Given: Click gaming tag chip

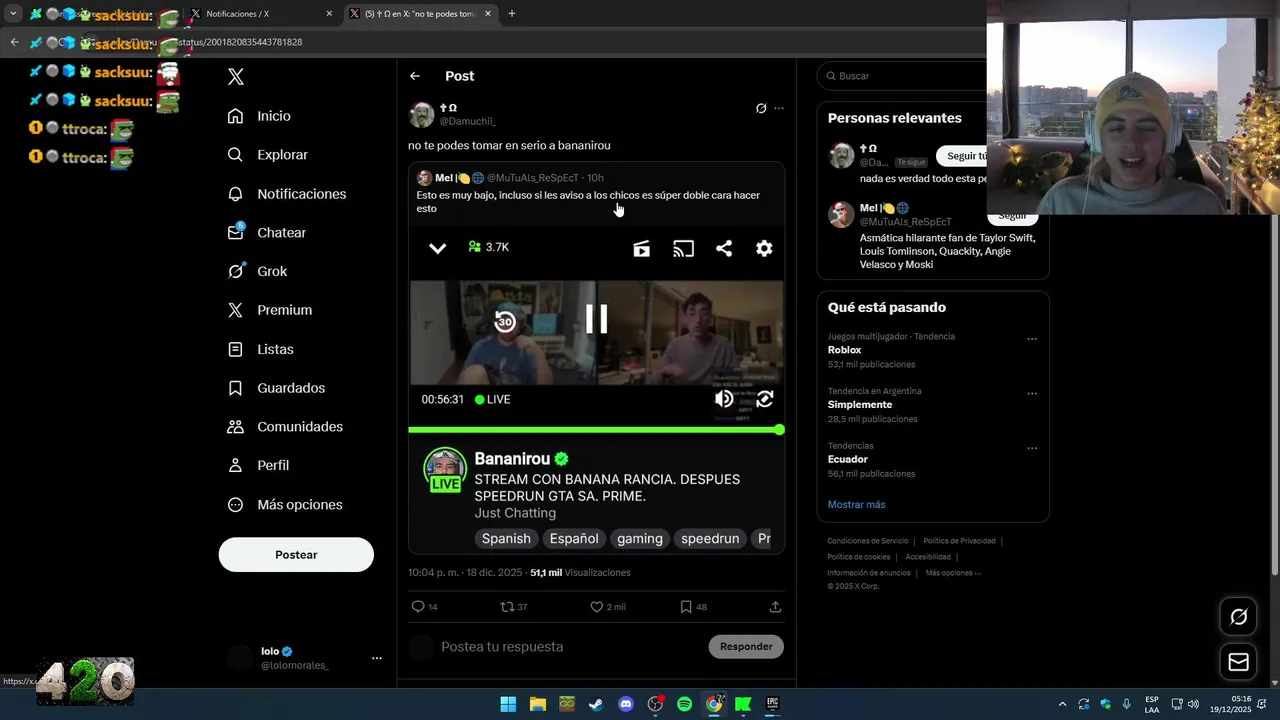Looking at the screenshot, I should (x=640, y=539).
